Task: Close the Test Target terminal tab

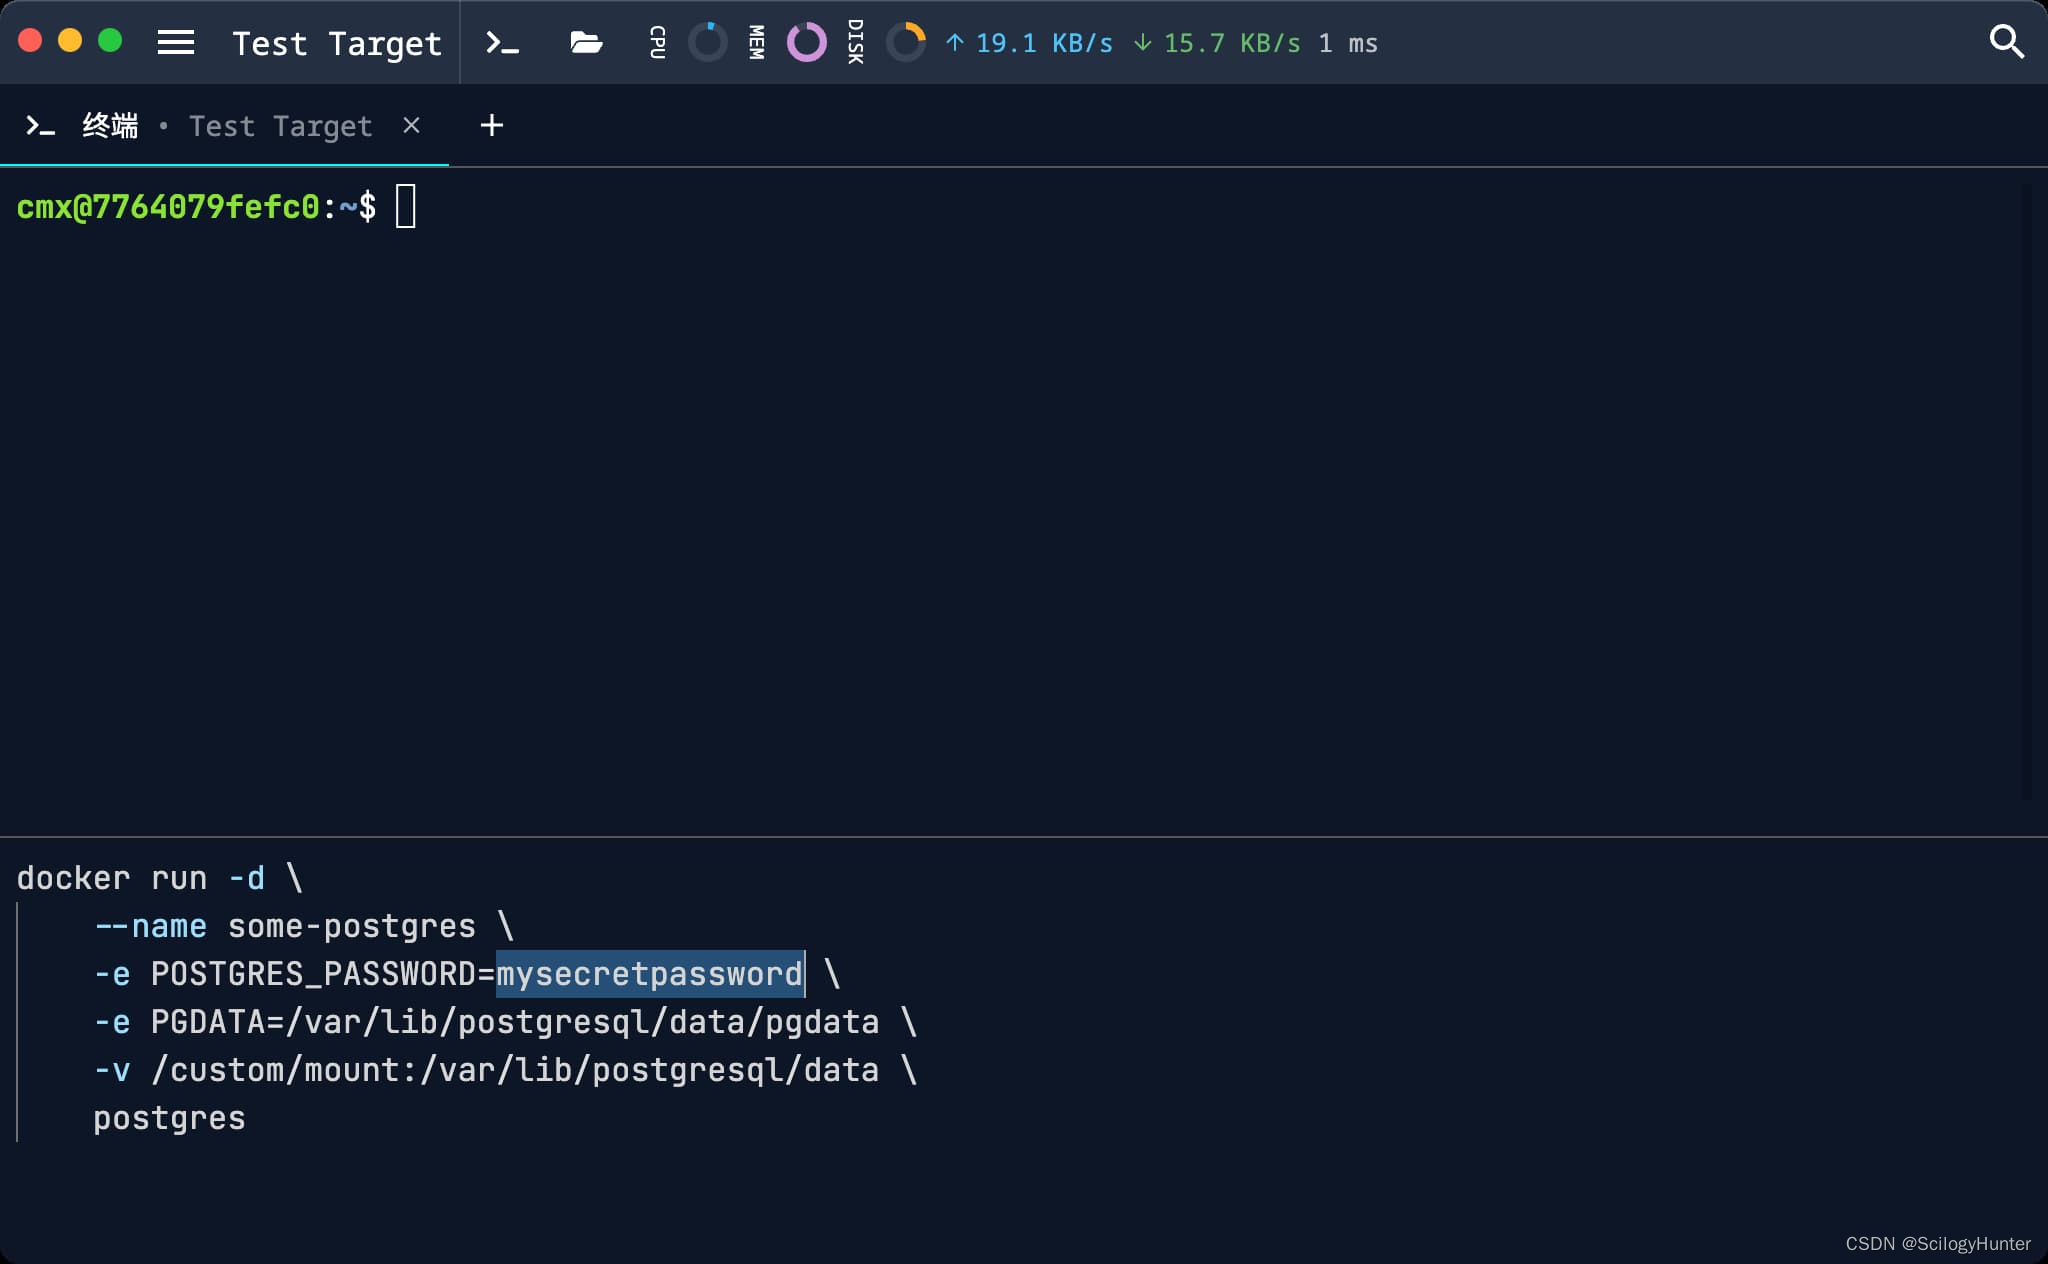Action: [x=411, y=126]
